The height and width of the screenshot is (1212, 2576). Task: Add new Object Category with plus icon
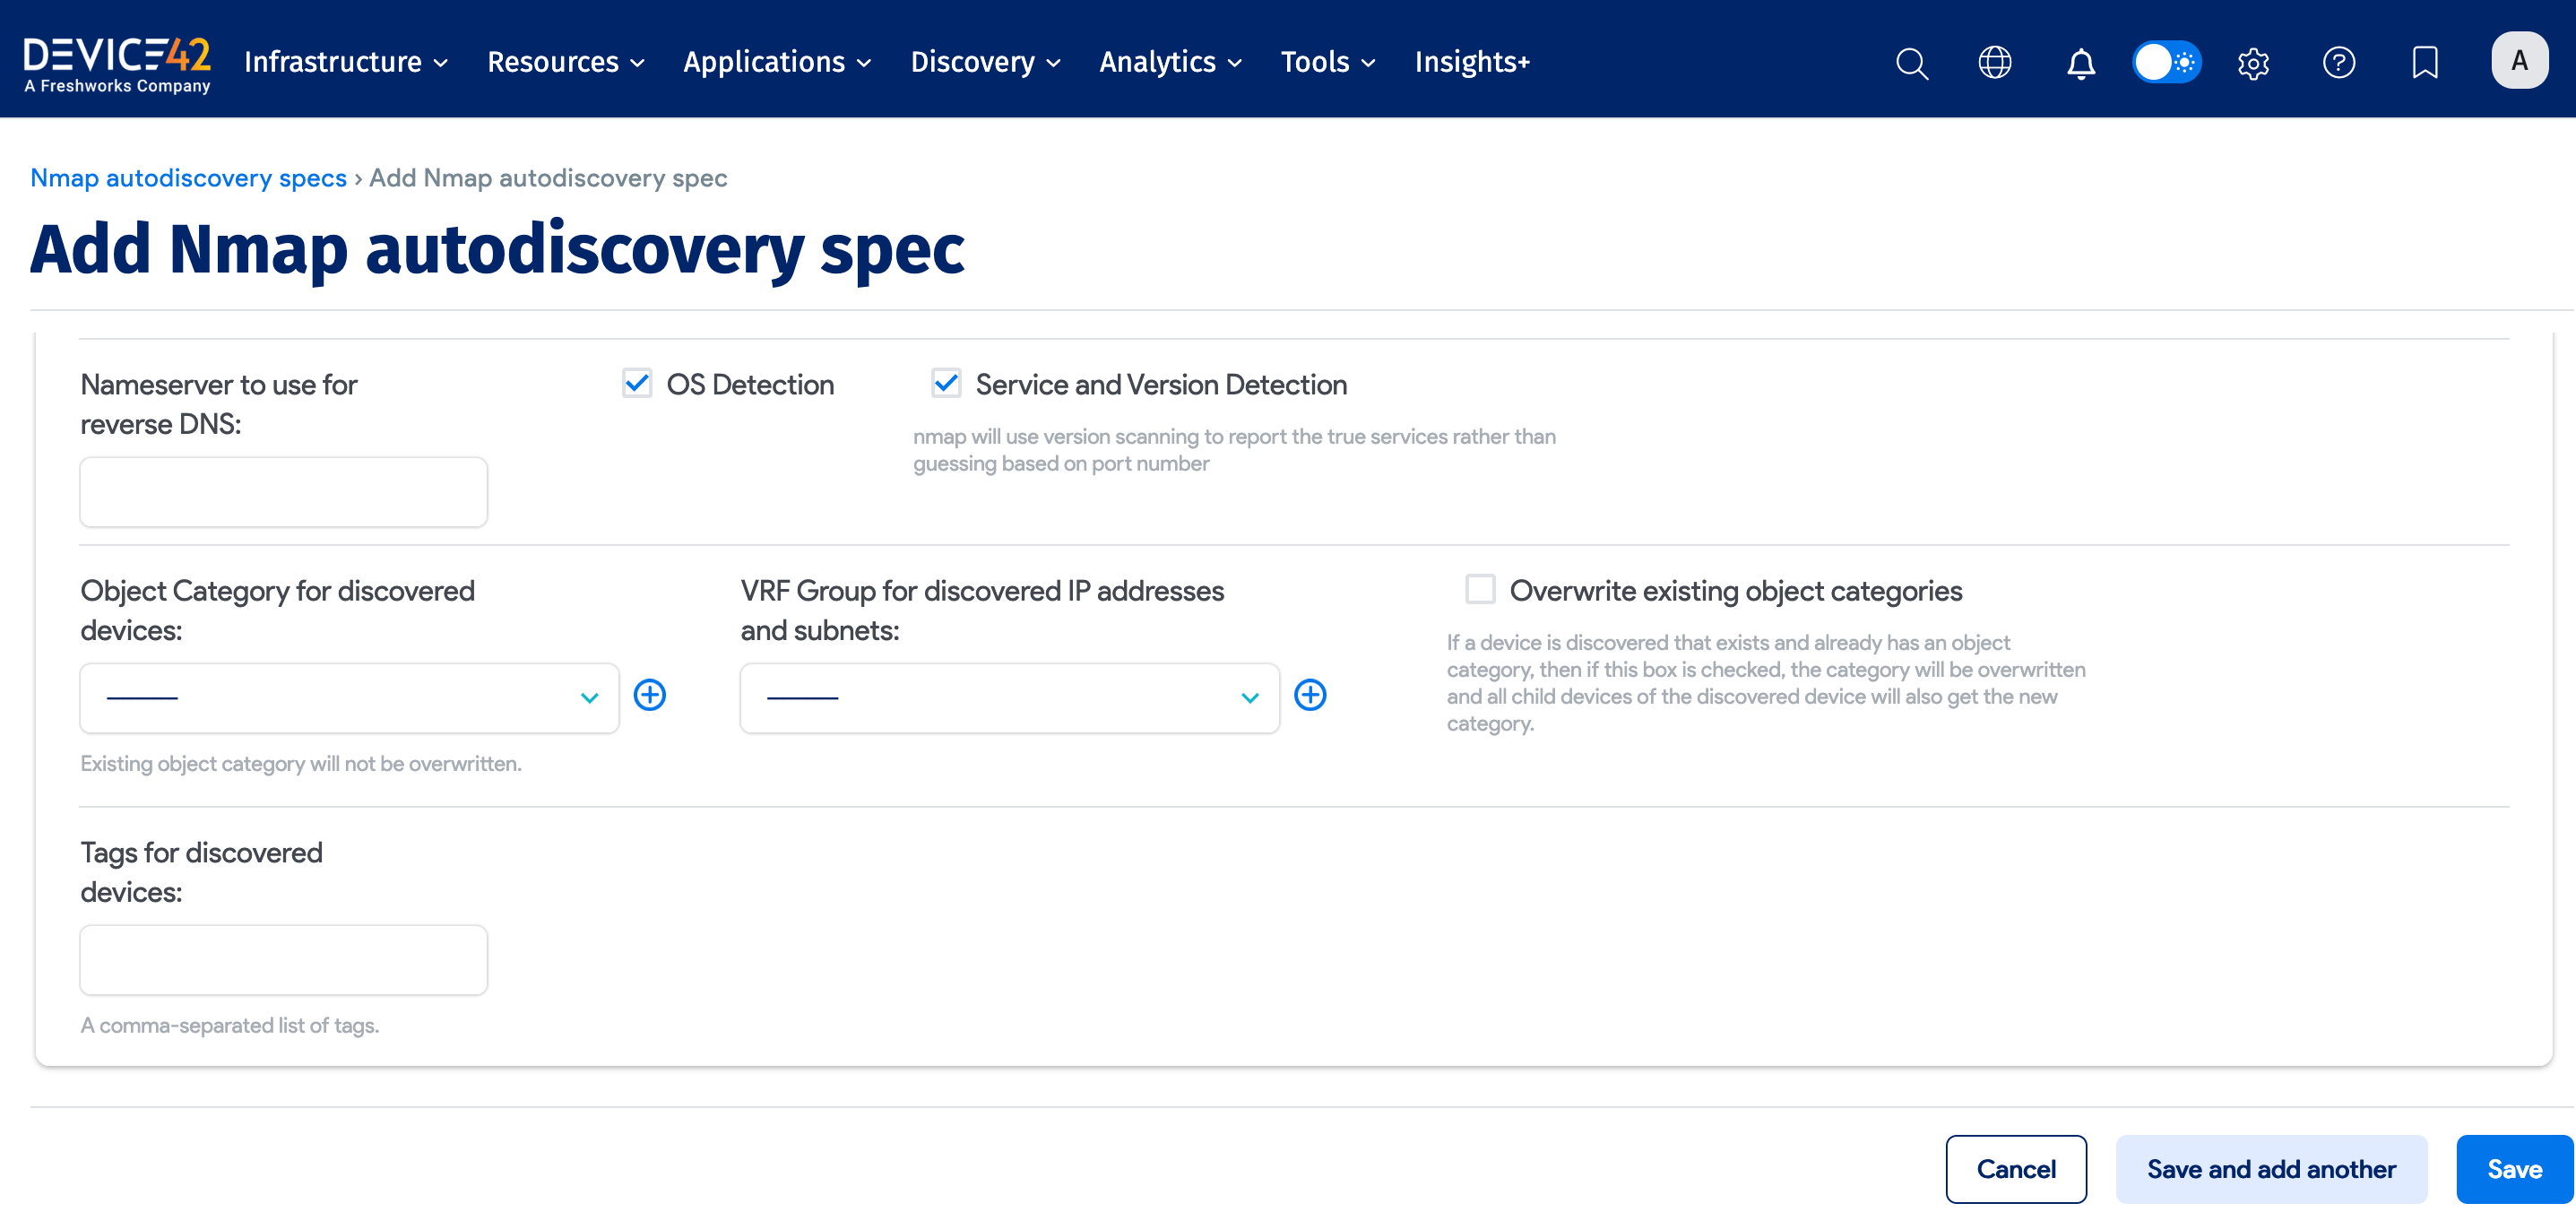650,695
